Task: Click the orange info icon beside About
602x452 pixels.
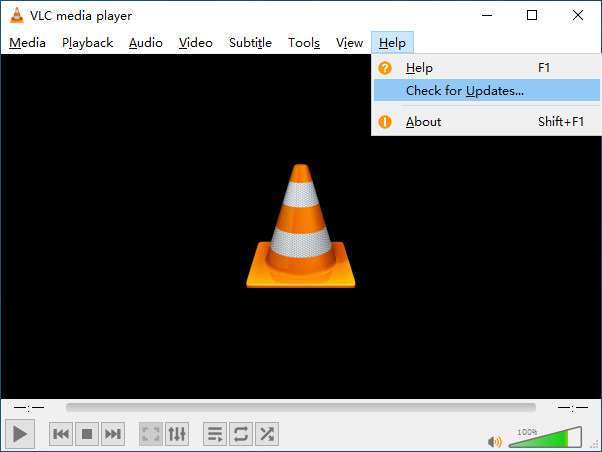Action: (x=385, y=122)
